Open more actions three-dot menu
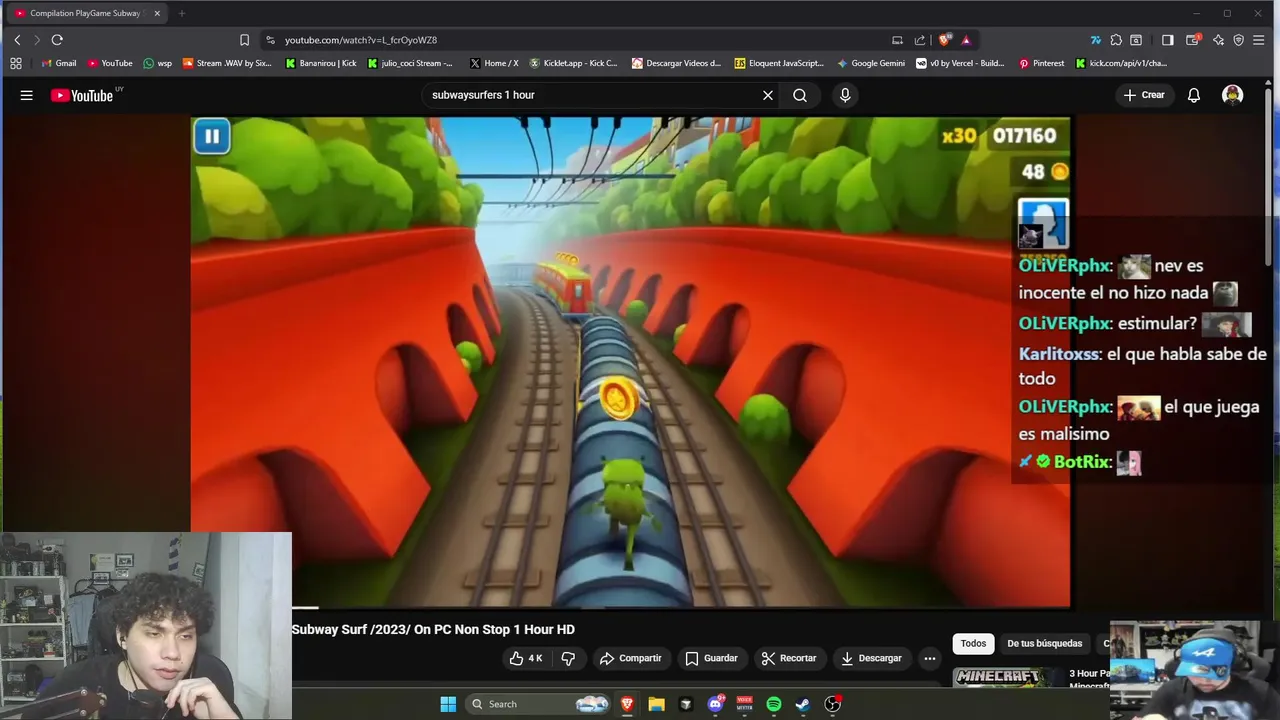 click(x=930, y=658)
